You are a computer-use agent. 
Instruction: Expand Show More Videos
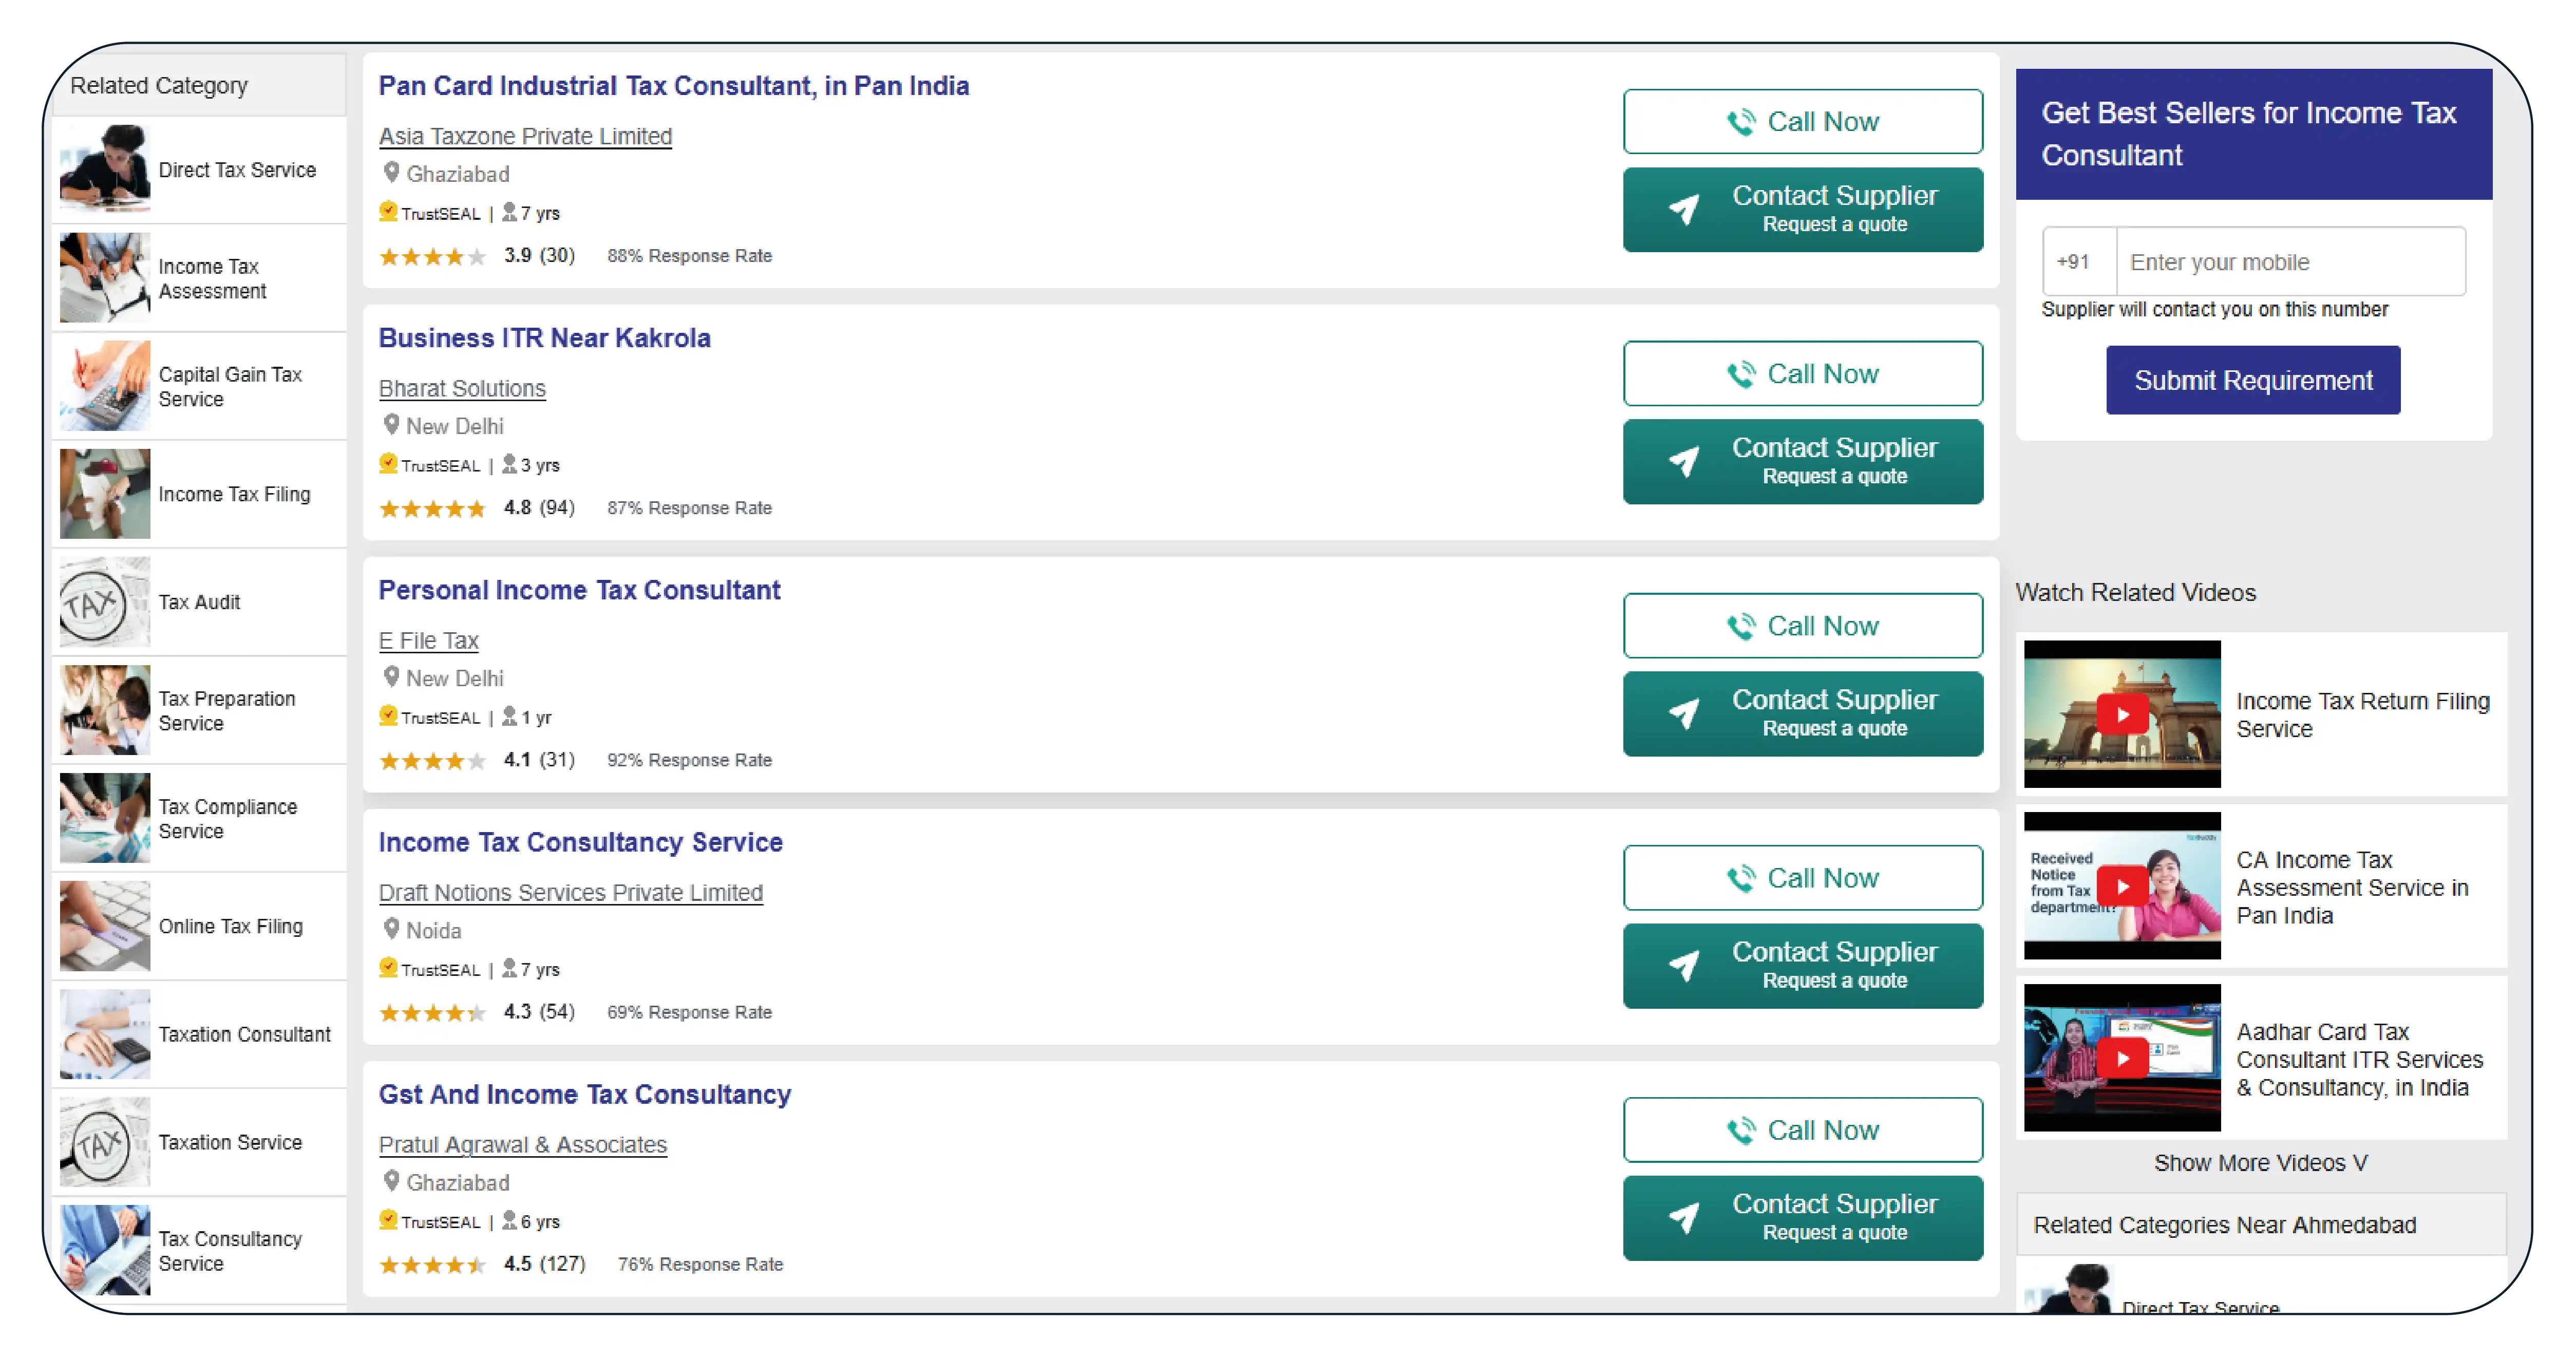pos(2260,1163)
